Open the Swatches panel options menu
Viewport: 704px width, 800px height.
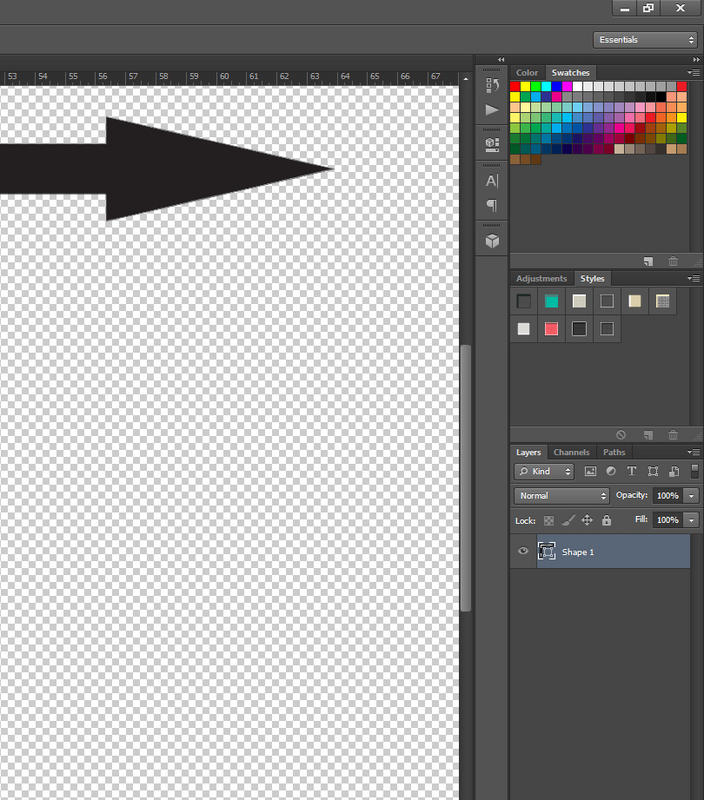click(x=693, y=73)
